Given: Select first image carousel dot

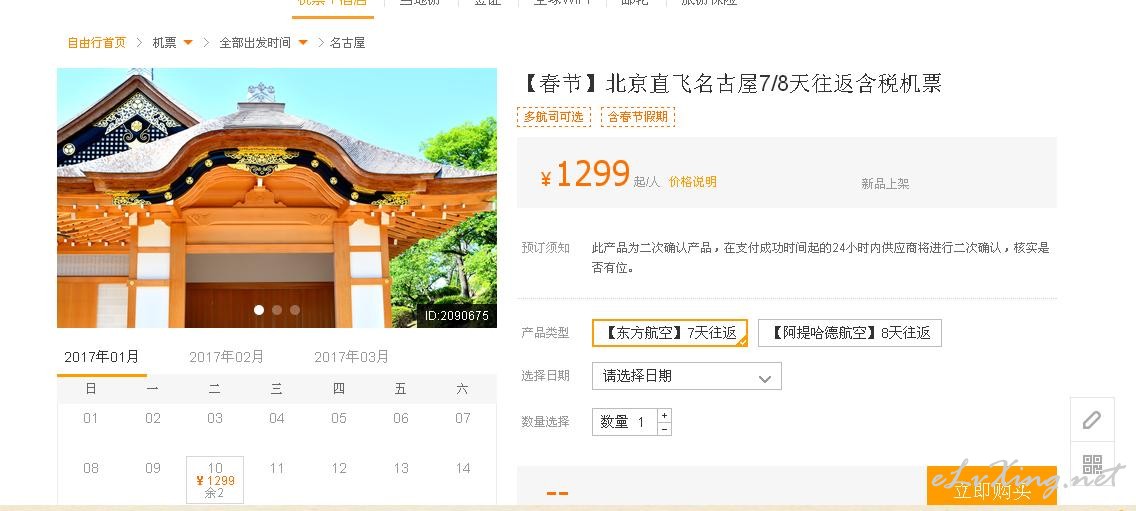Looking at the screenshot, I should [259, 309].
